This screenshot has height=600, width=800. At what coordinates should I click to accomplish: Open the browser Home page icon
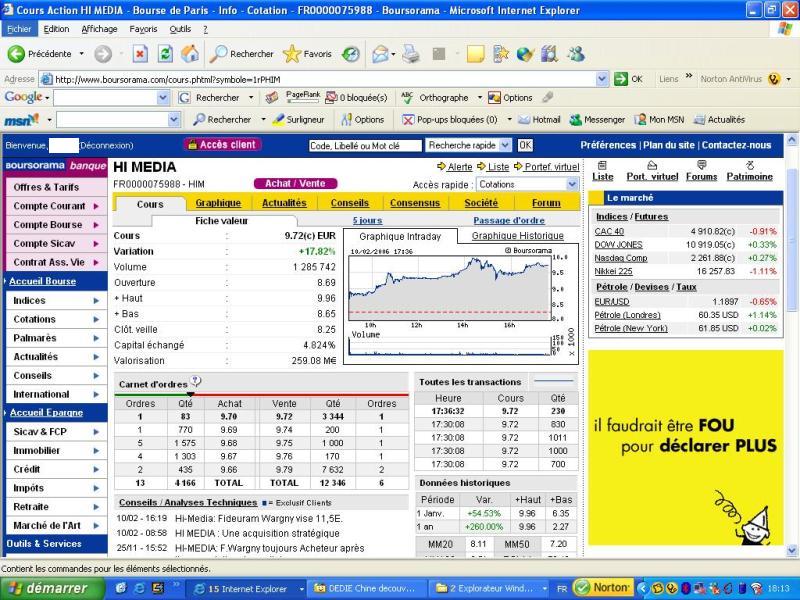pos(190,54)
